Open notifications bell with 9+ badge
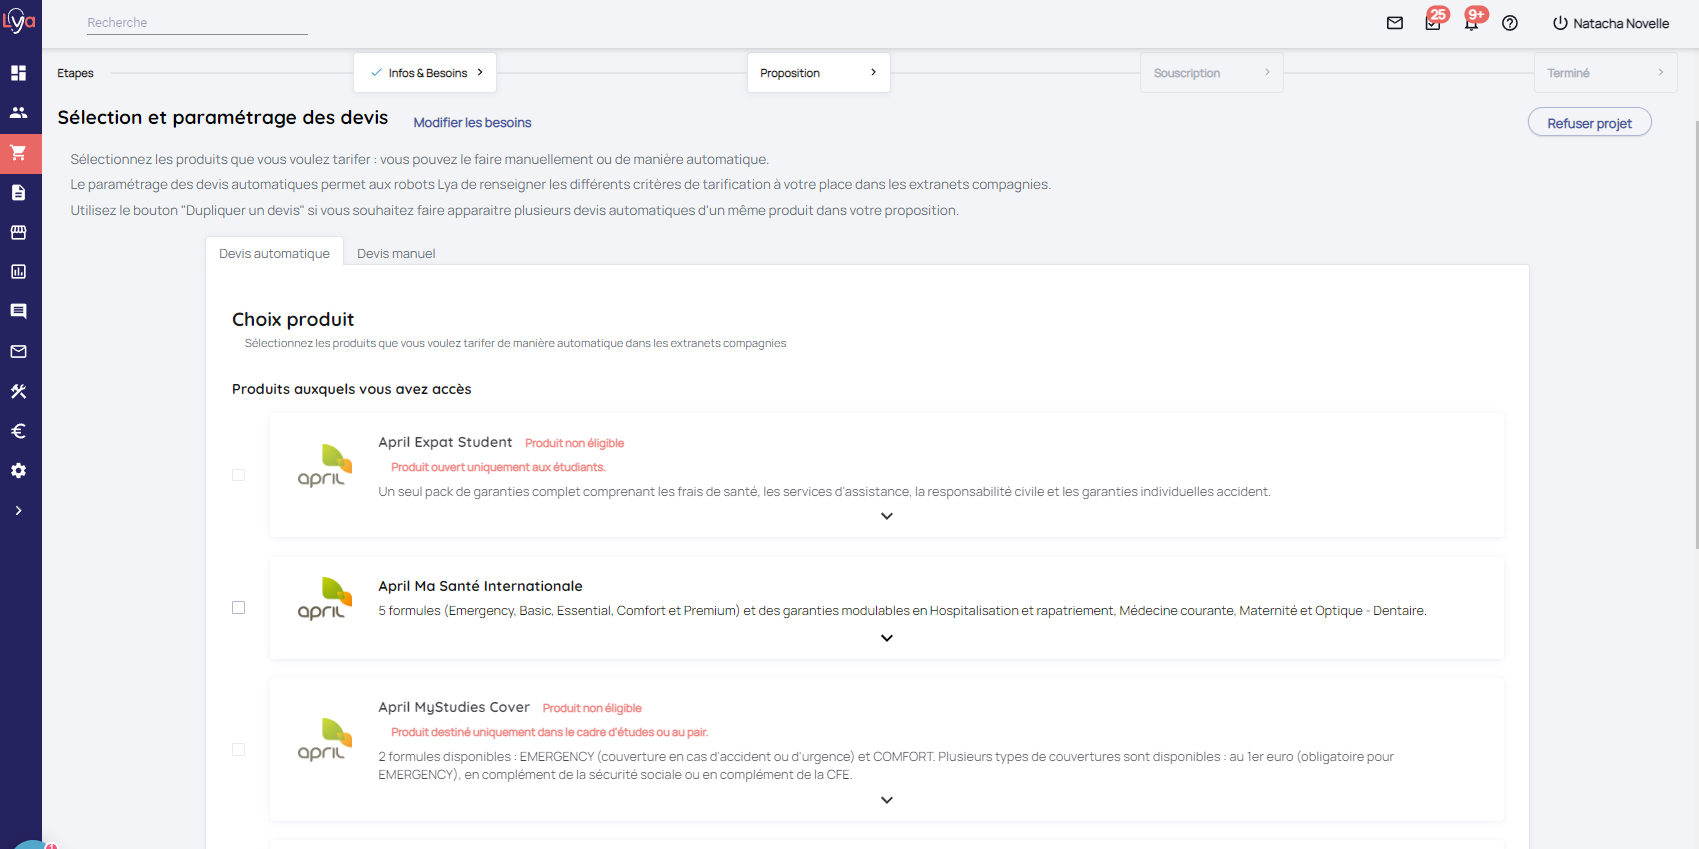 (x=1471, y=23)
